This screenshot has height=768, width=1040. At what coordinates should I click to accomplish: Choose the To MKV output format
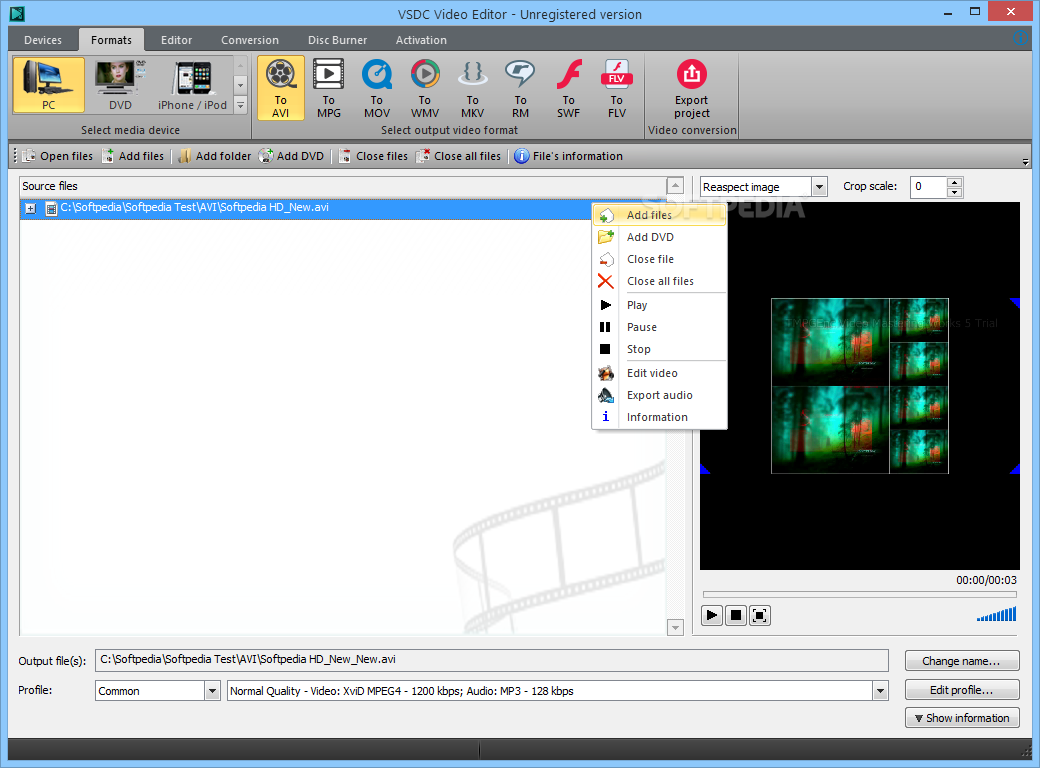click(472, 88)
